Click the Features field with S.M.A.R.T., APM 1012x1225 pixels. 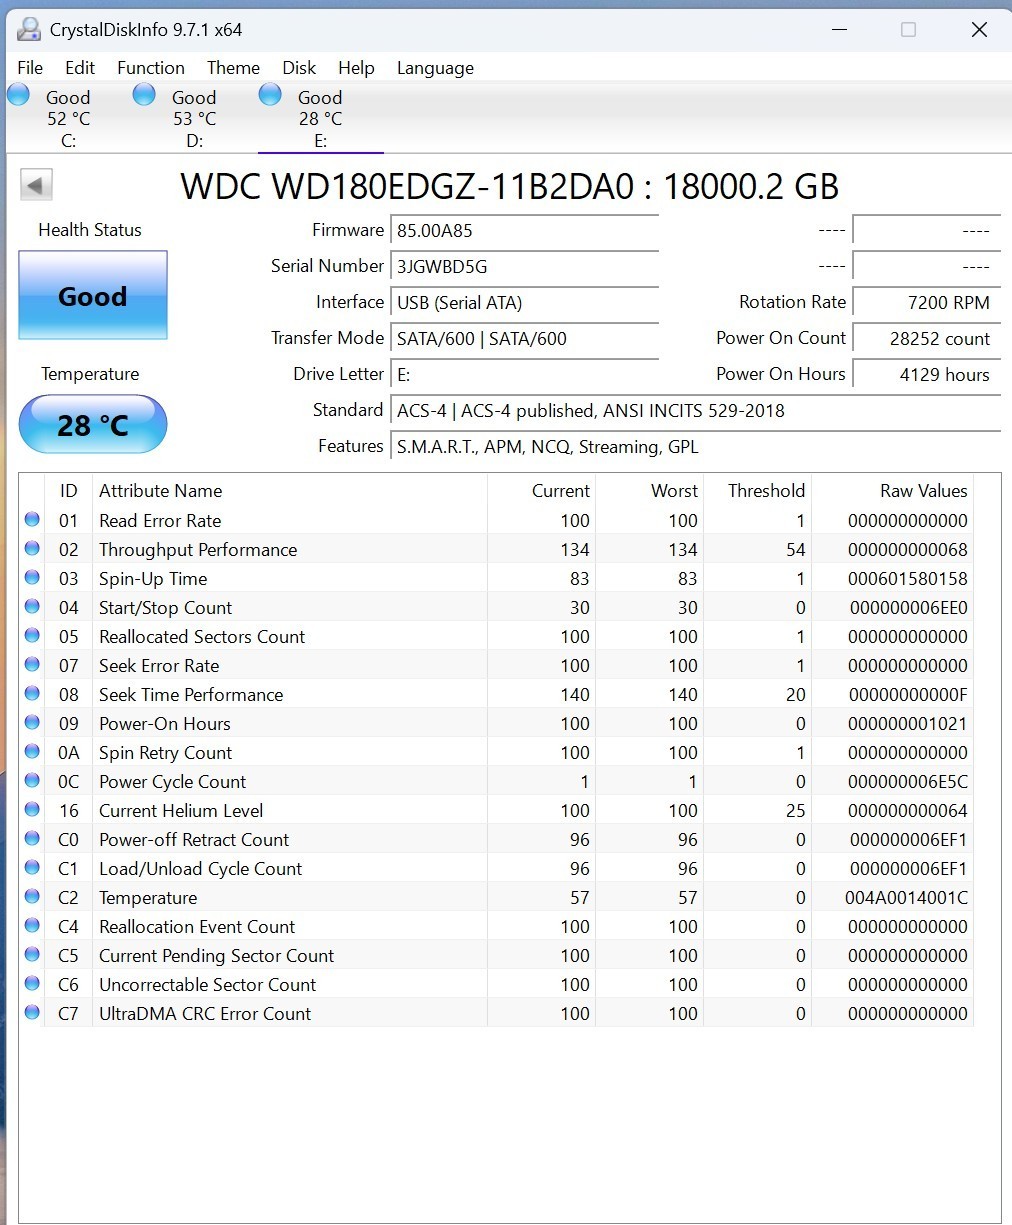pos(696,447)
